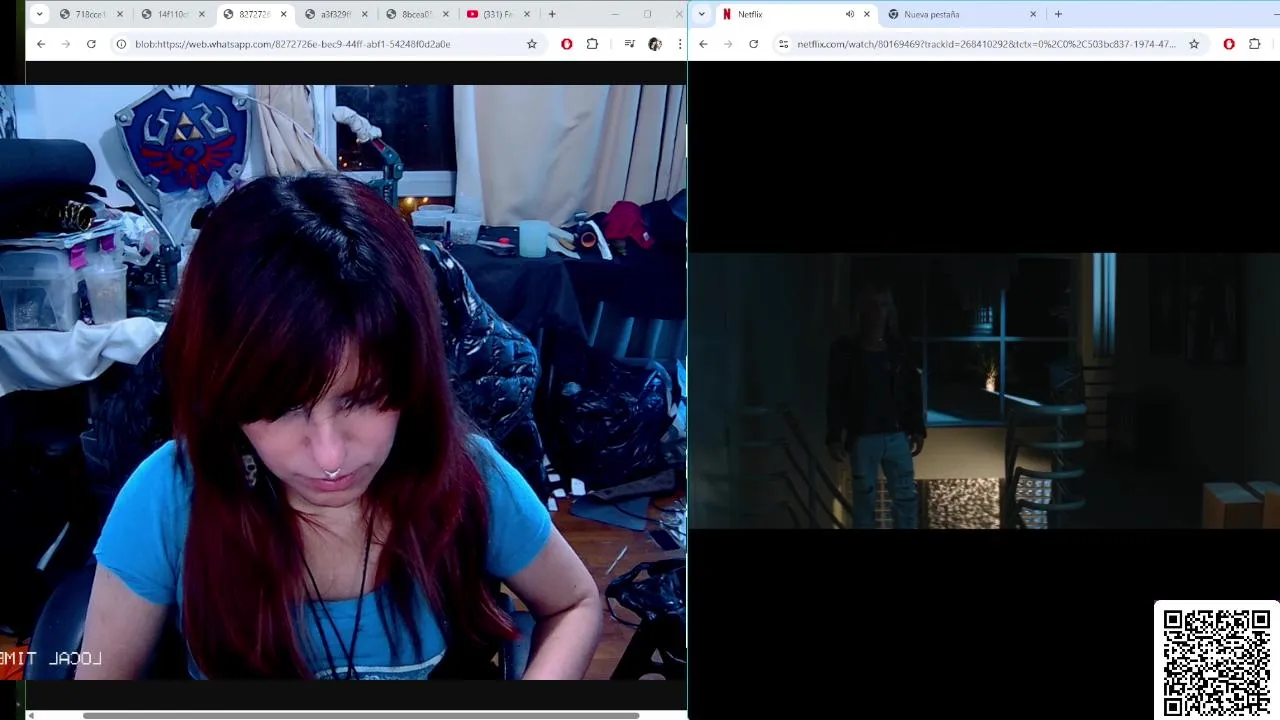Open a new tab in Netflix window

pos(1058,14)
